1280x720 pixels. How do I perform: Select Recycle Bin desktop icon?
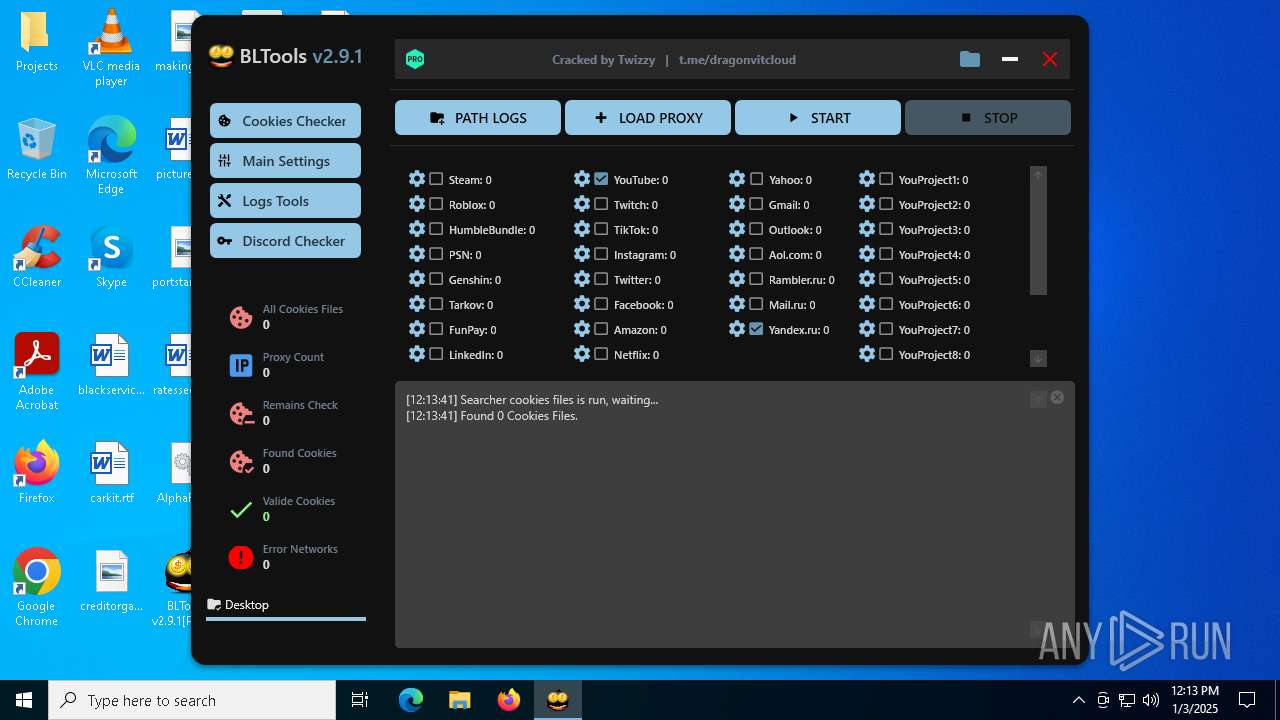click(36, 147)
